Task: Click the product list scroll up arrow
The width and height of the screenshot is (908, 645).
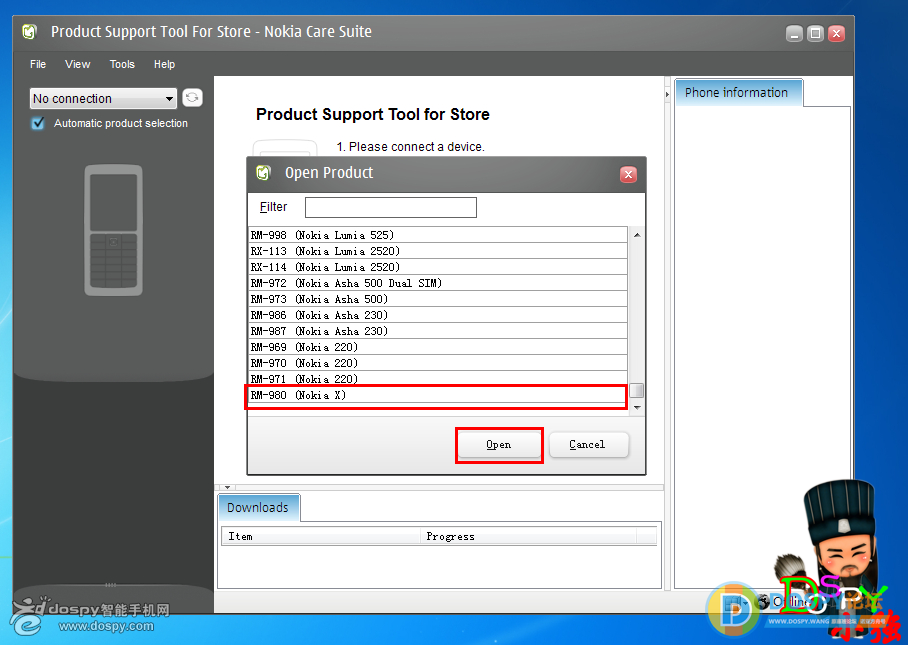Action: click(x=637, y=235)
